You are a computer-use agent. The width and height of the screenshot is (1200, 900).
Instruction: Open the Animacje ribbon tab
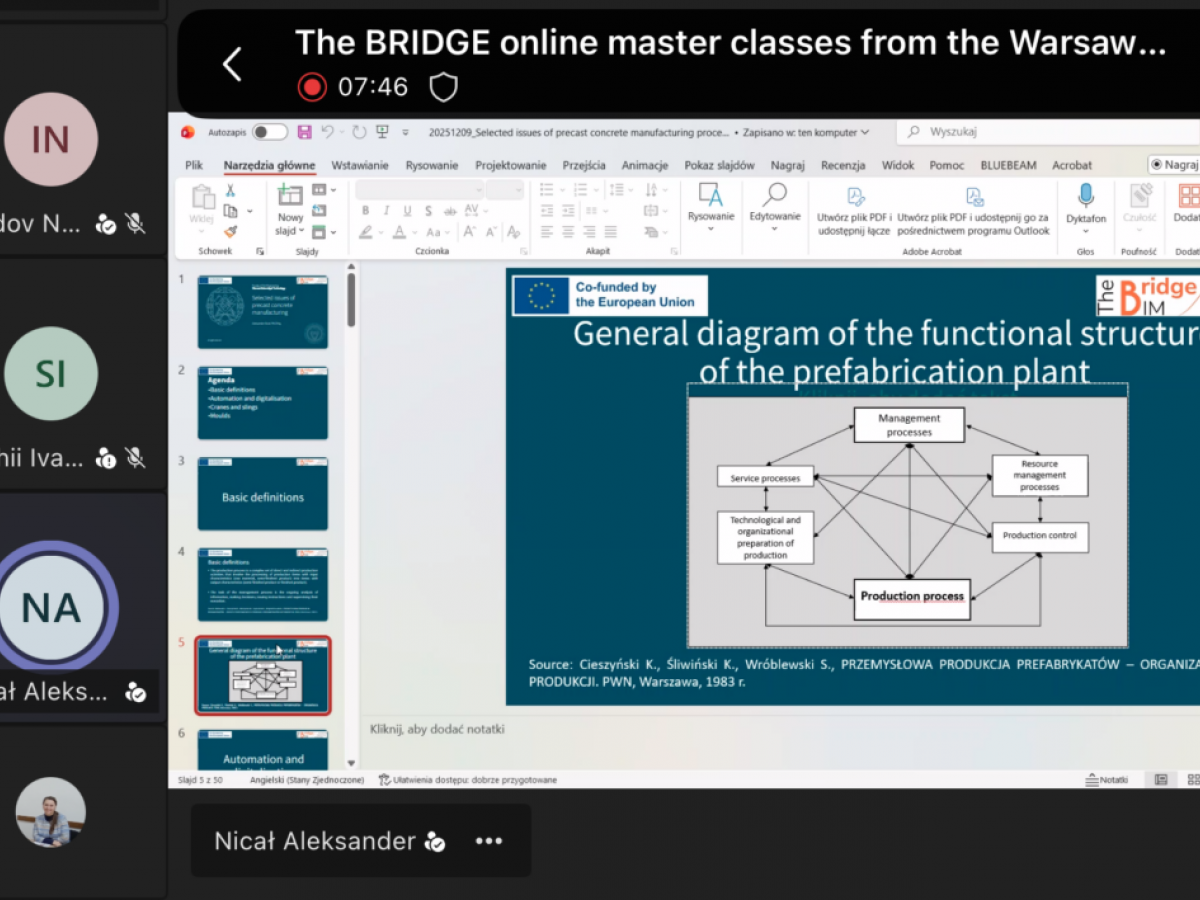coord(644,165)
